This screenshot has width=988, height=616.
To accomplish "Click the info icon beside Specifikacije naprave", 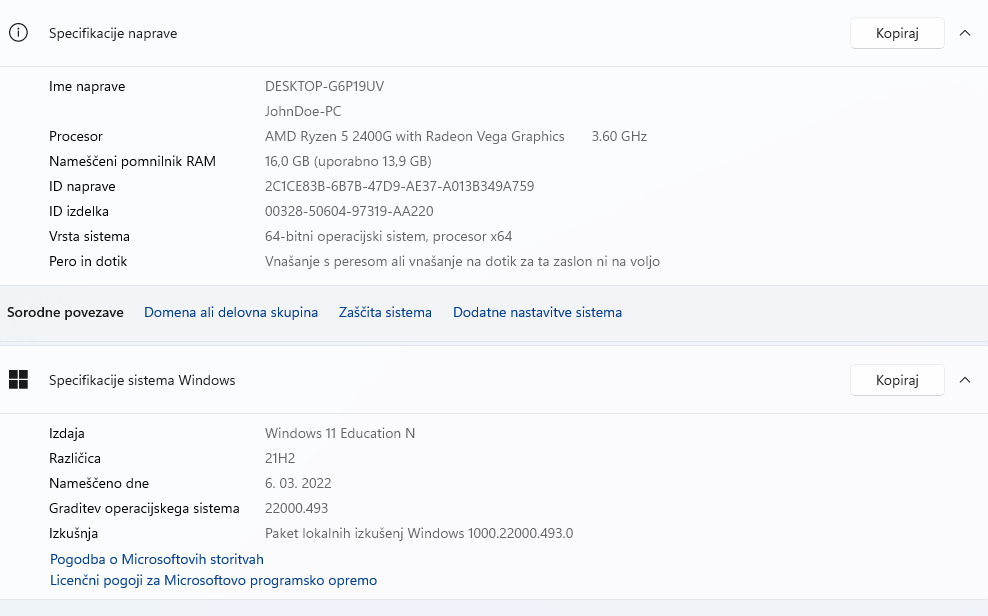I will [18, 33].
